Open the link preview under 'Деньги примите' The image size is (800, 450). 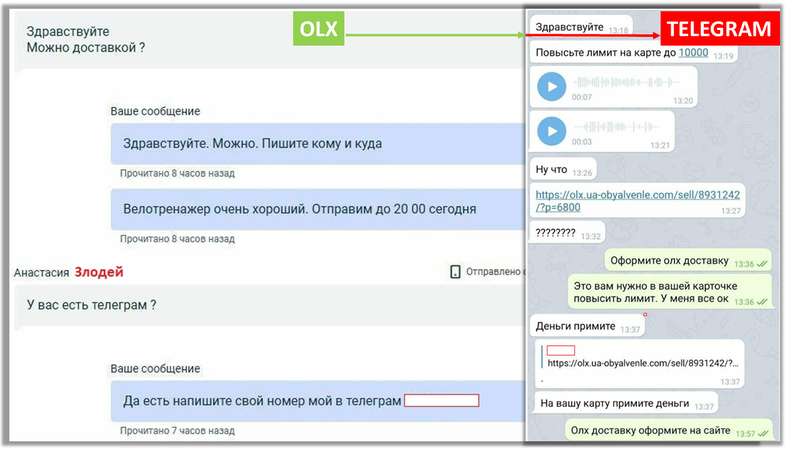pos(639,363)
